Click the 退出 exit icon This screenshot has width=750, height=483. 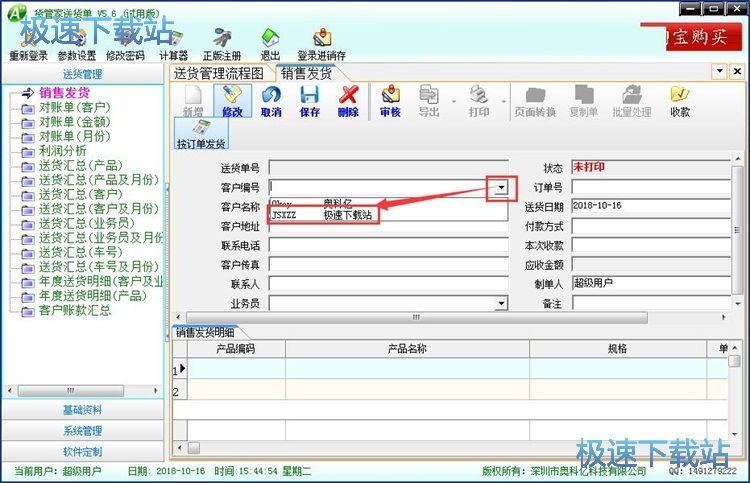(x=270, y=38)
